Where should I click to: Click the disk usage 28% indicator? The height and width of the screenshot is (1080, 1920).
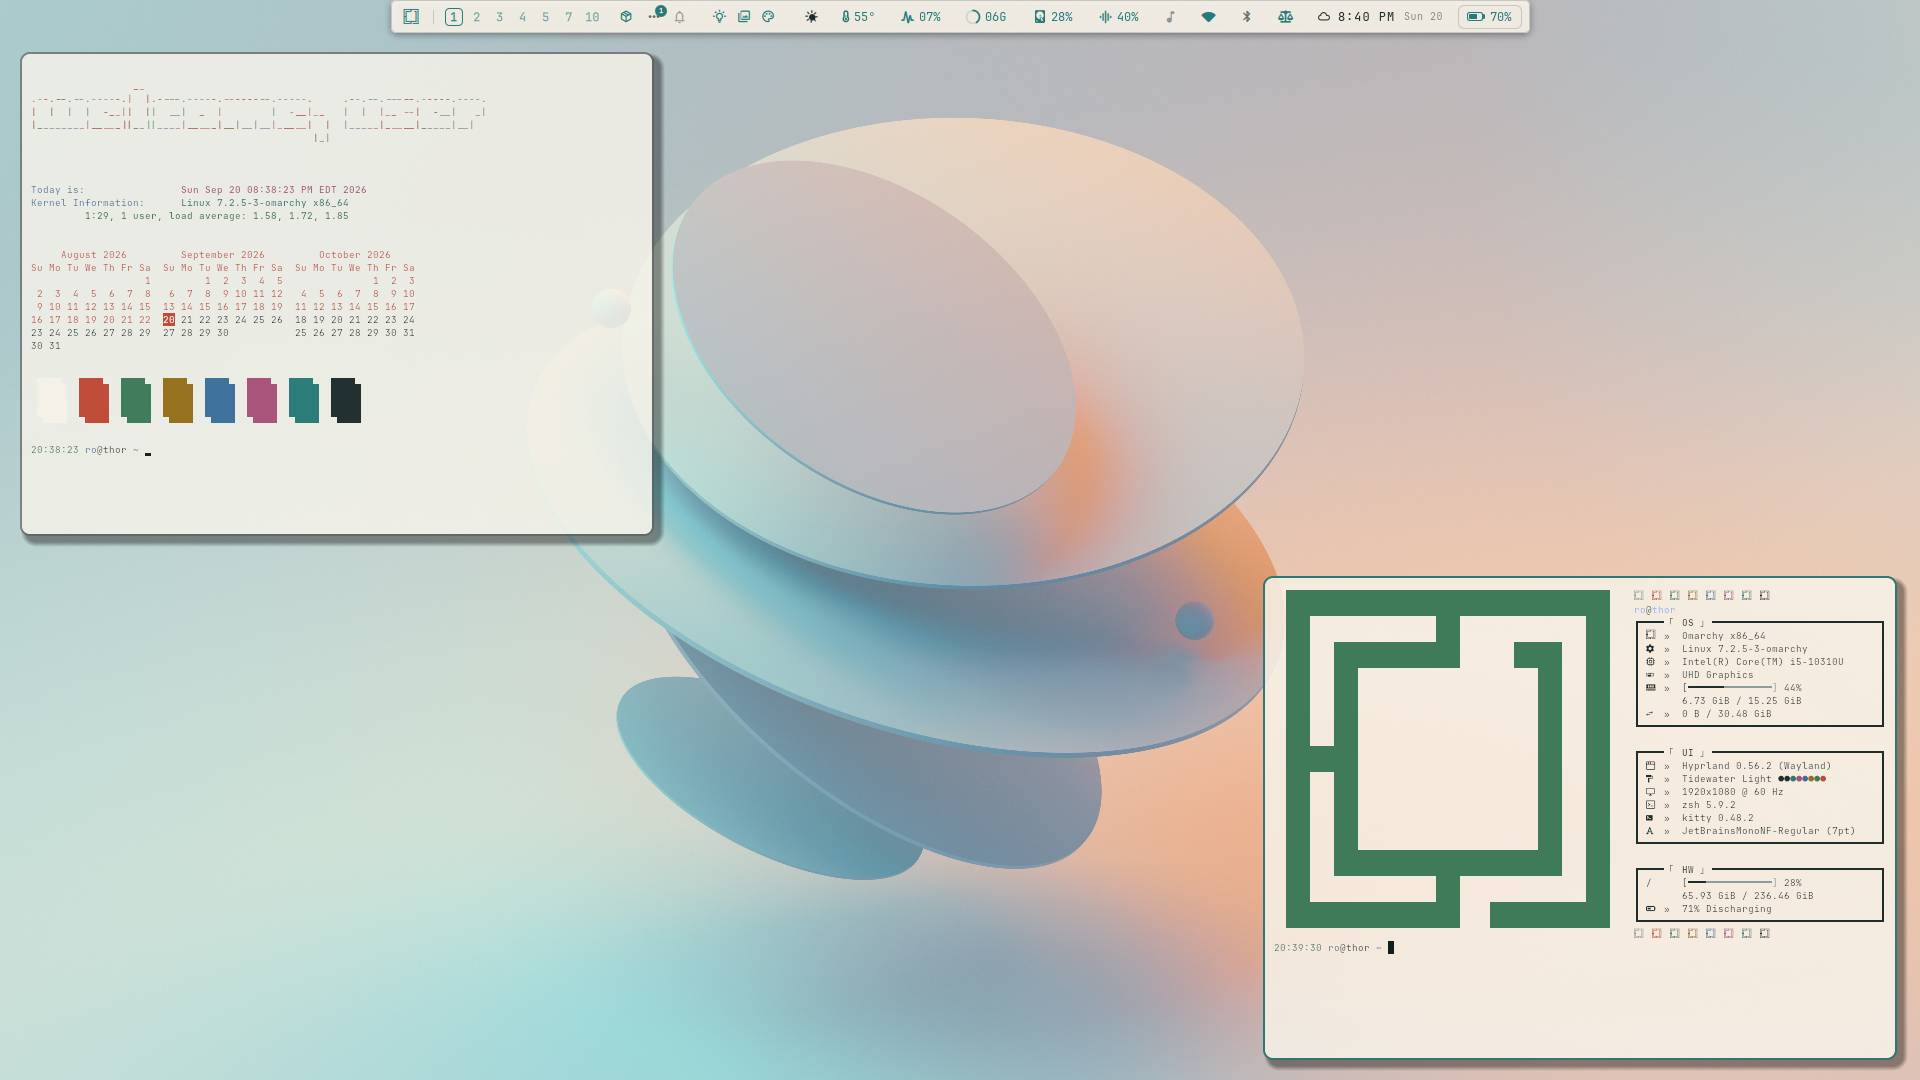tap(1053, 17)
